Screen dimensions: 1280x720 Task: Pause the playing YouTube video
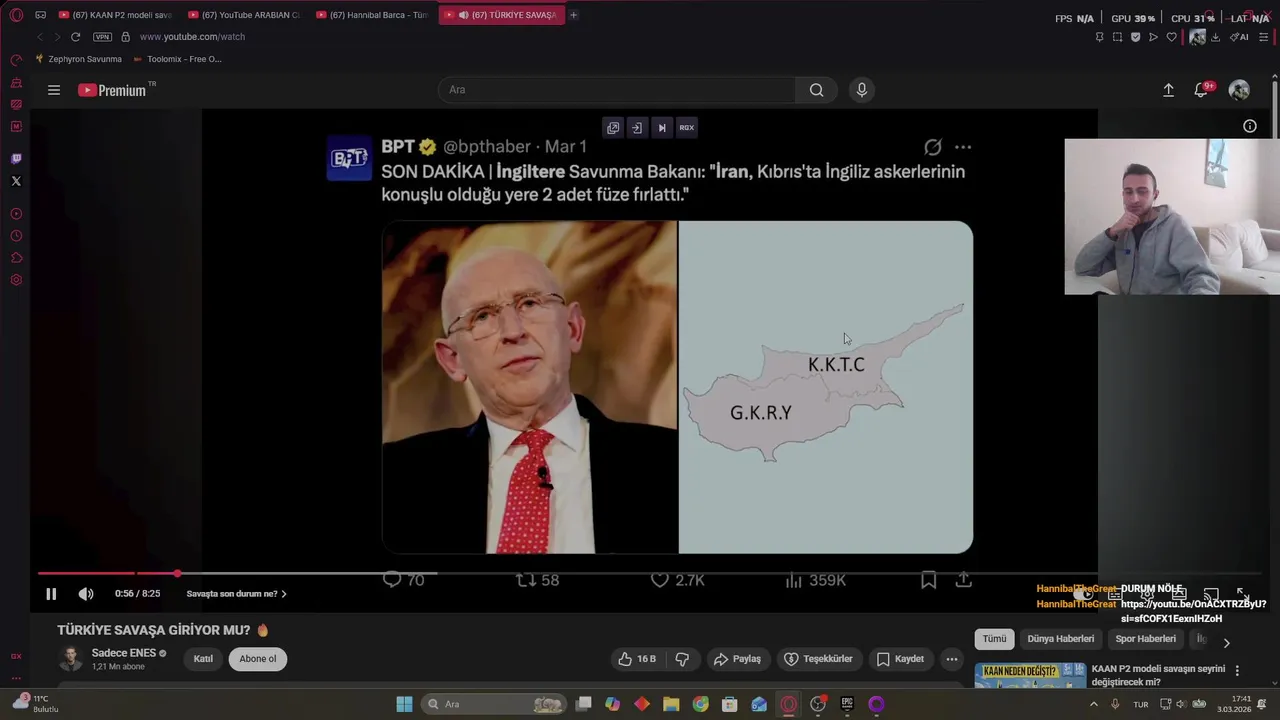pos(51,594)
